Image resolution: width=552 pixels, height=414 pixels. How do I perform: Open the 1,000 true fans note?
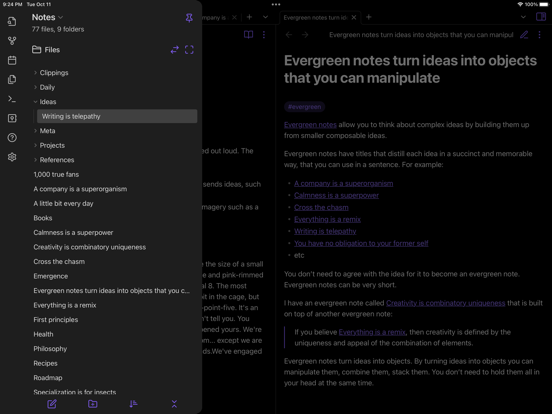pos(56,175)
